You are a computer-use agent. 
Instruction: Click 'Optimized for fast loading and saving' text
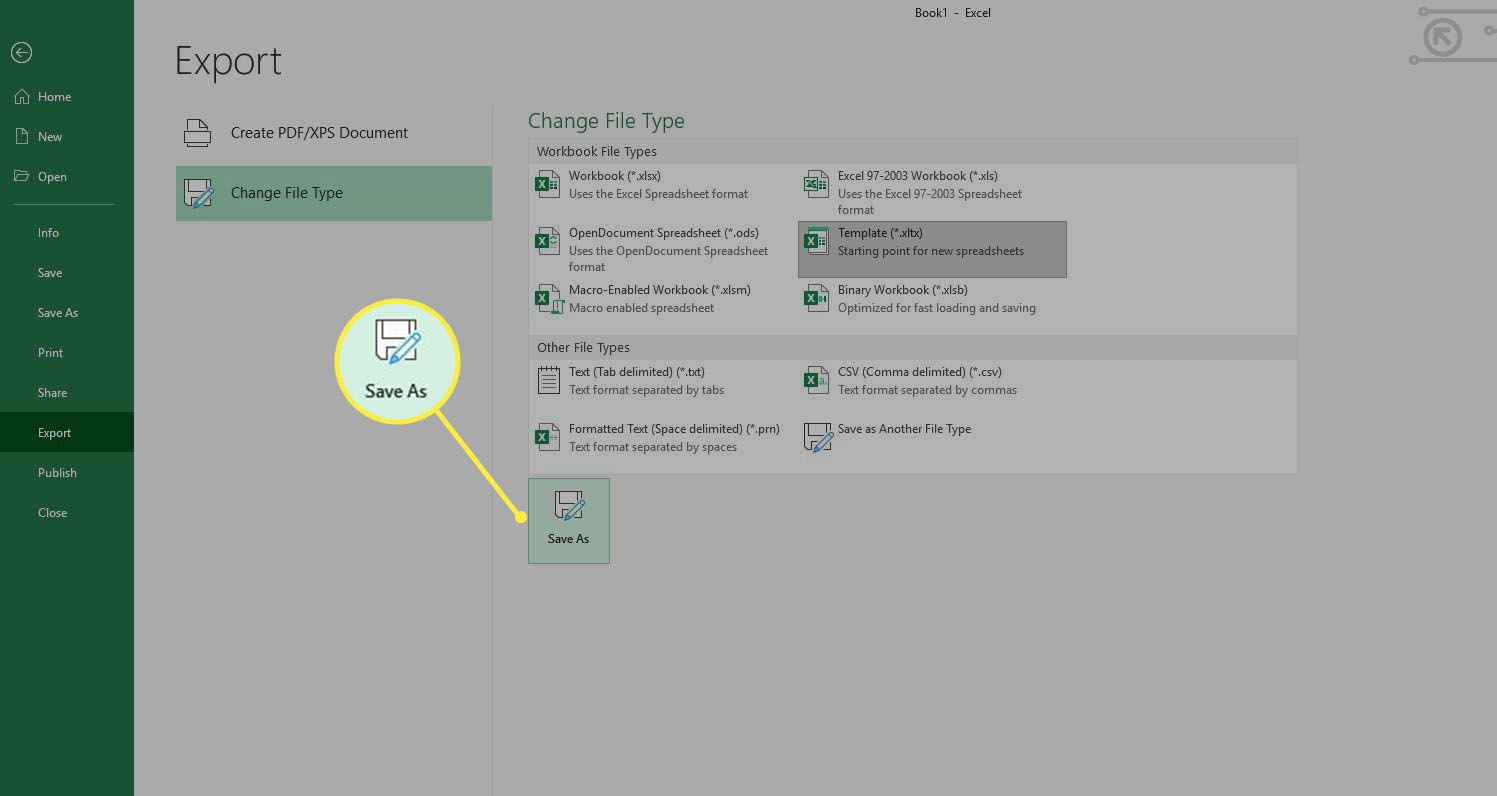(937, 308)
